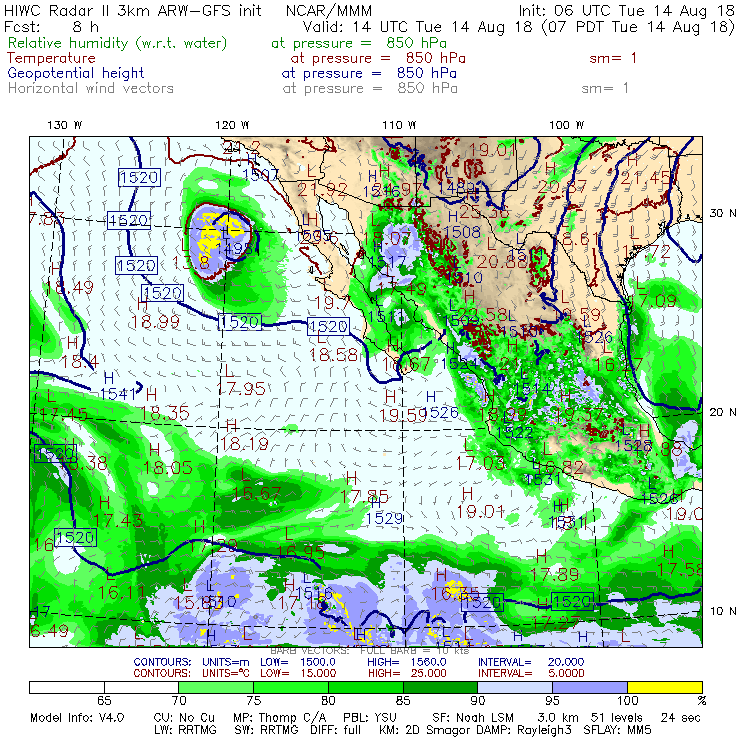Click the '65' colorbar tick label

(104, 701)
